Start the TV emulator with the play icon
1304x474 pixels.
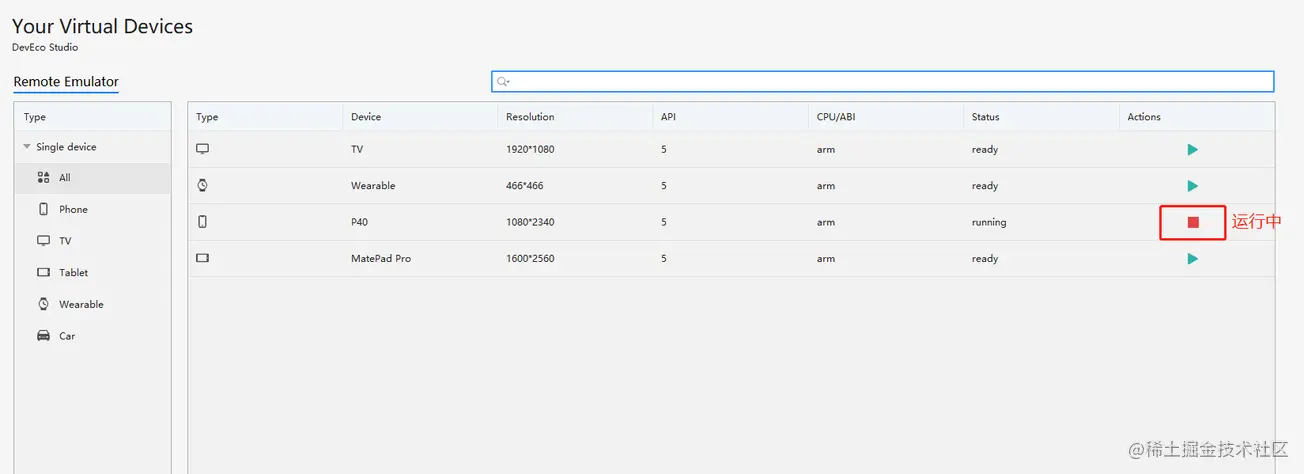[1192, 150]
